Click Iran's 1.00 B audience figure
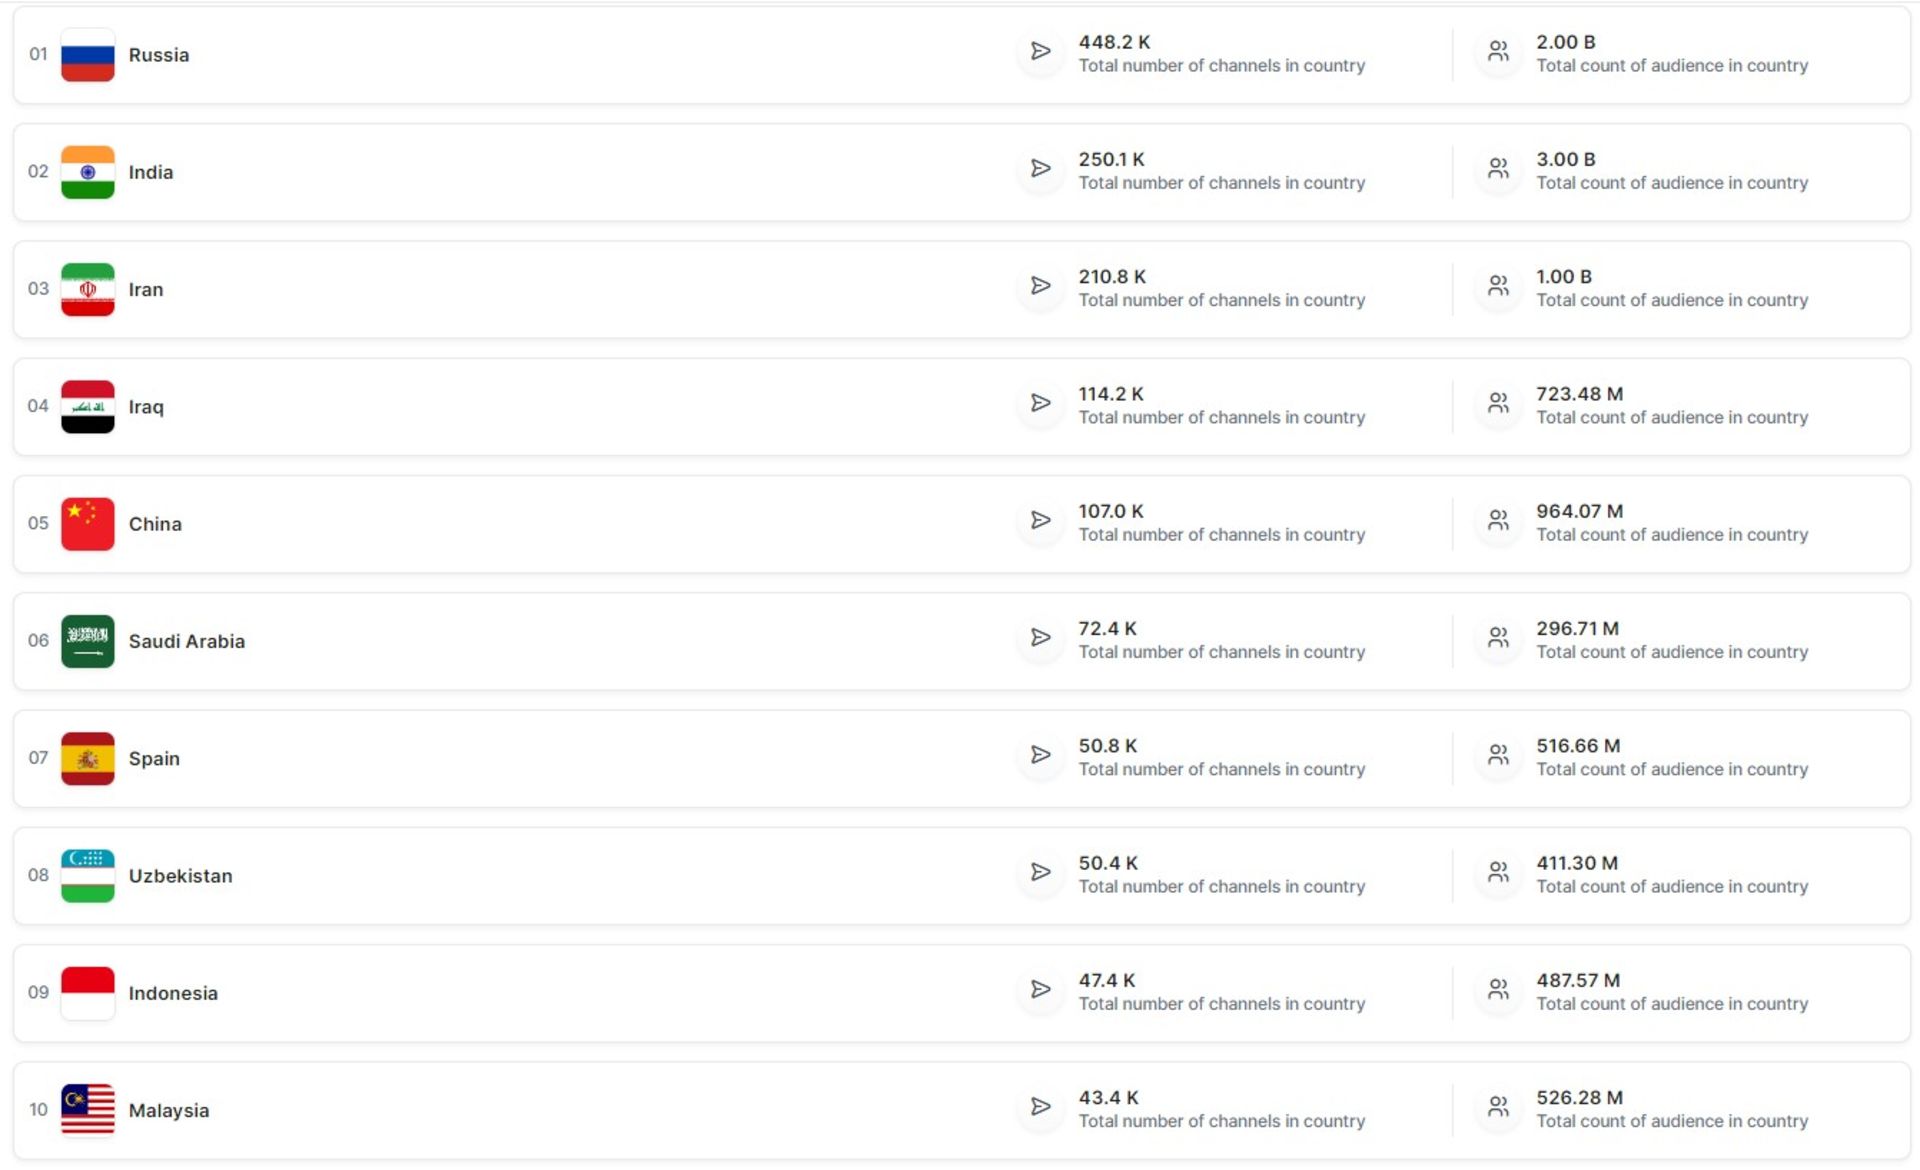 [x=1563, y=277]
